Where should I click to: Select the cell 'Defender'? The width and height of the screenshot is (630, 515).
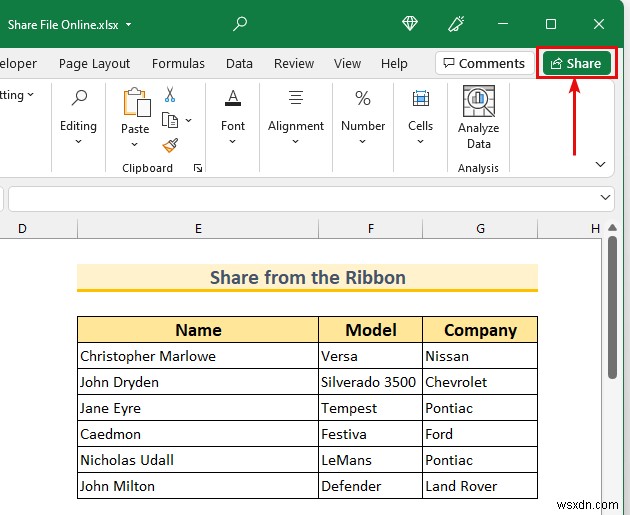pos(370,486)
